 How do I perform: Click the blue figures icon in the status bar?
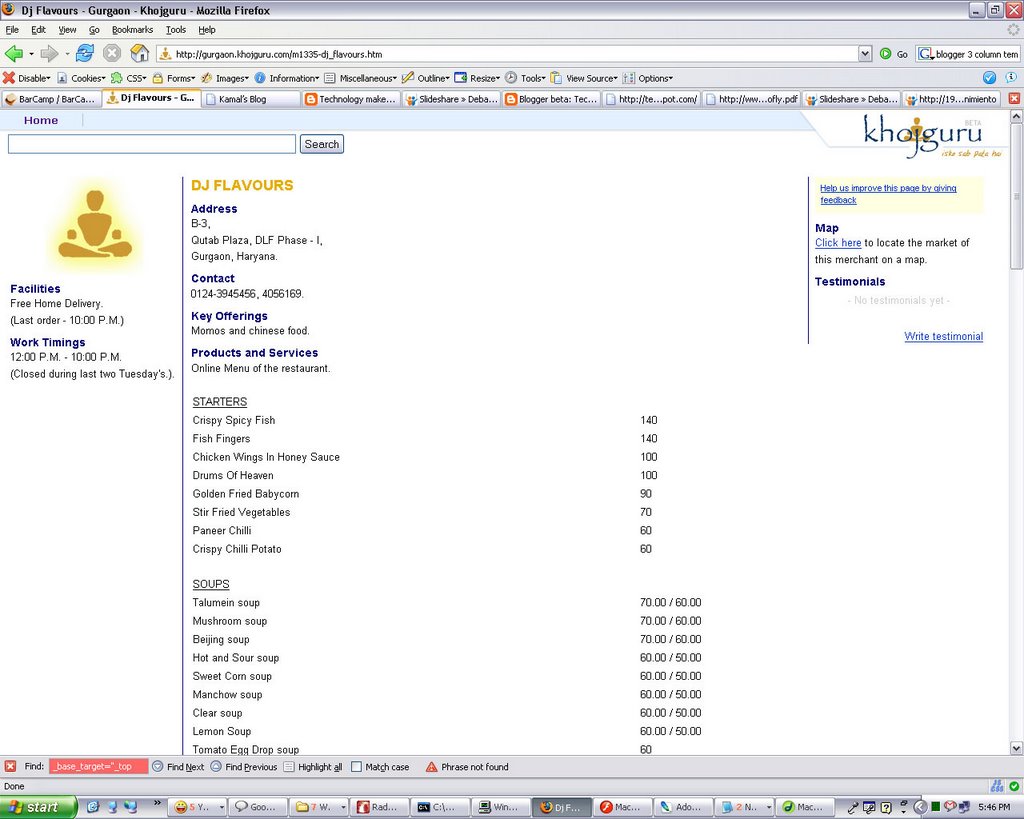pos(997,786)
